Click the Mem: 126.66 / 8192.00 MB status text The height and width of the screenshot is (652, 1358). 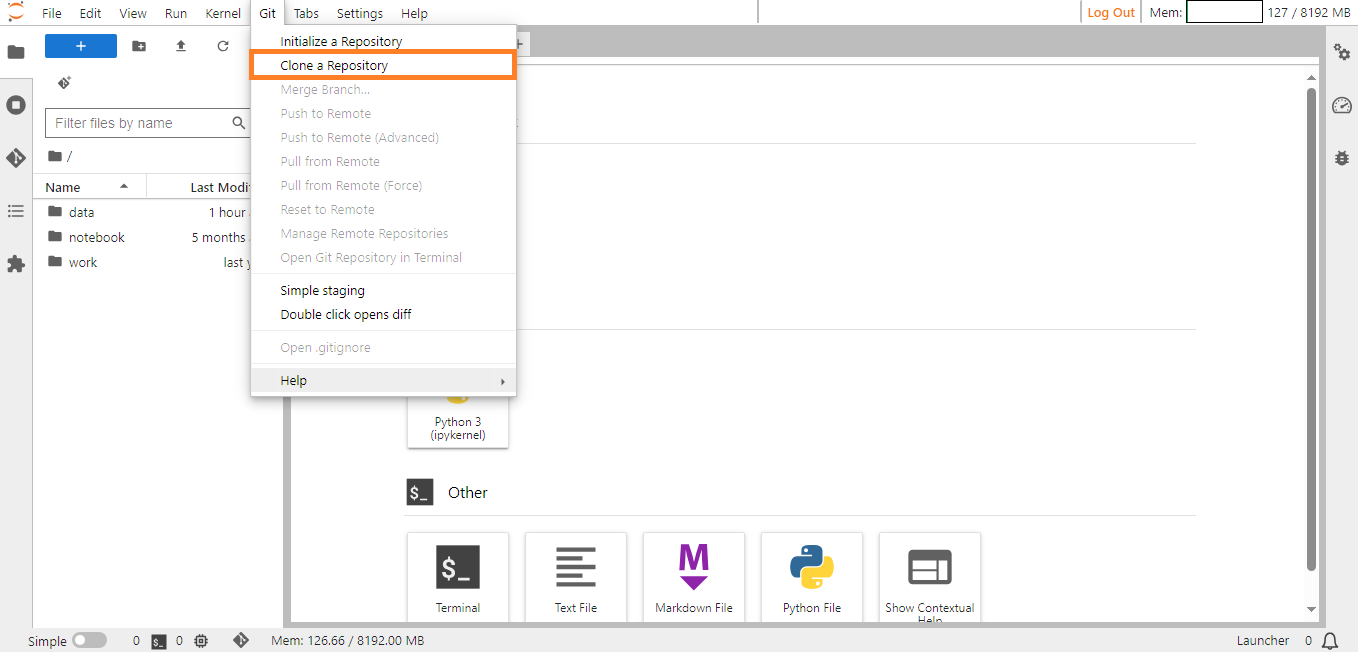tap(347, 641)
